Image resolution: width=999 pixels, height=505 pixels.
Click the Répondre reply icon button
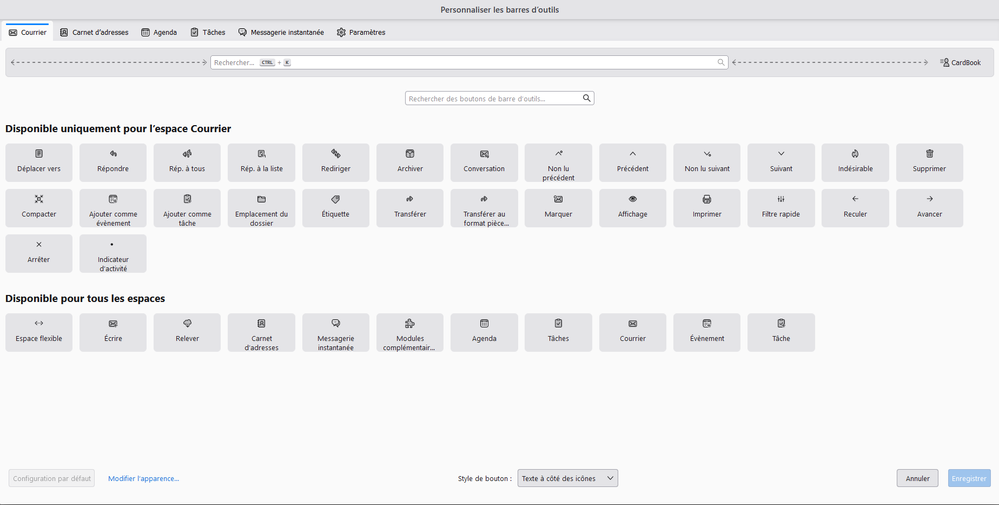click(x=113, y=162)
